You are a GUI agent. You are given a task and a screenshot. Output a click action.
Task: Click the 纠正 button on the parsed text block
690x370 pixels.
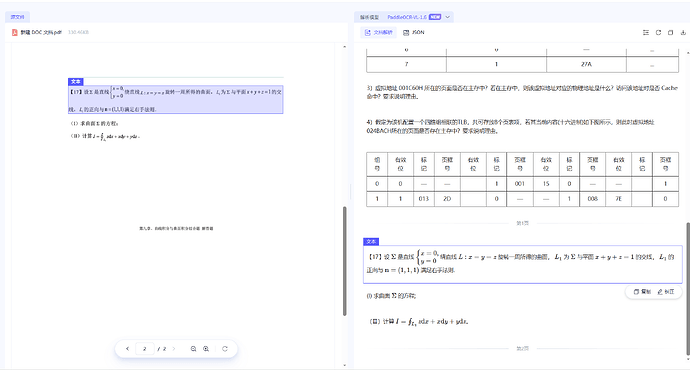(x=666, y=292)
